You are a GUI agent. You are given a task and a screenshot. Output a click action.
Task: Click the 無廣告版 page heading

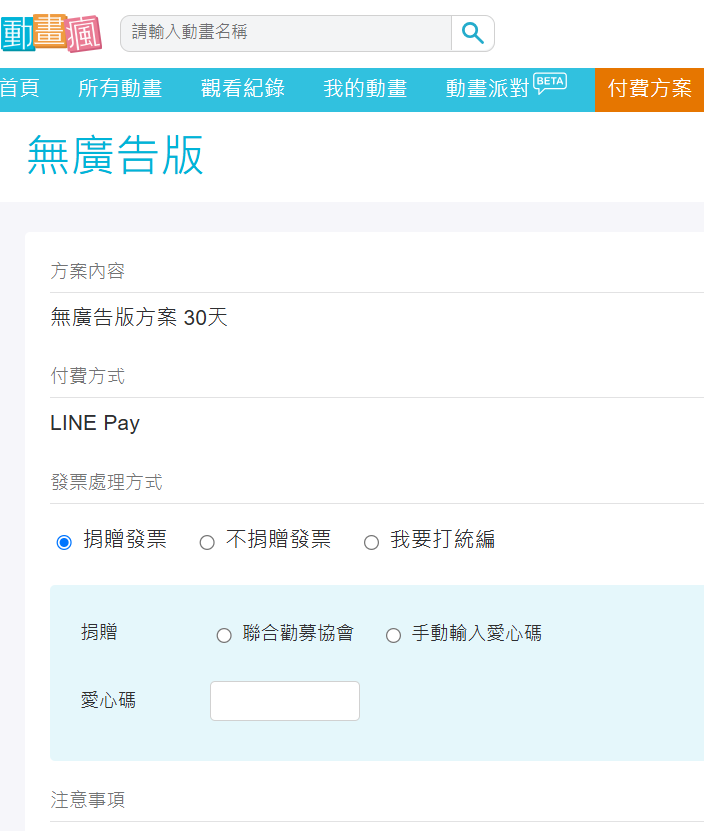tap(116, 156)
